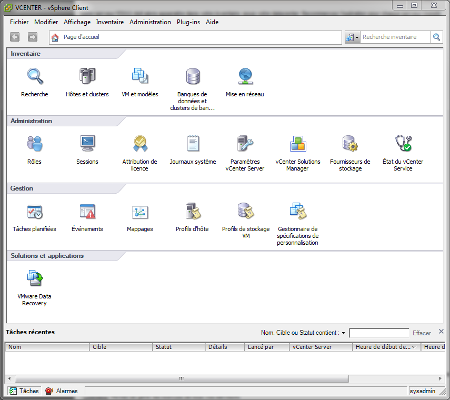Open the Modifier menu

pos(46,22)
